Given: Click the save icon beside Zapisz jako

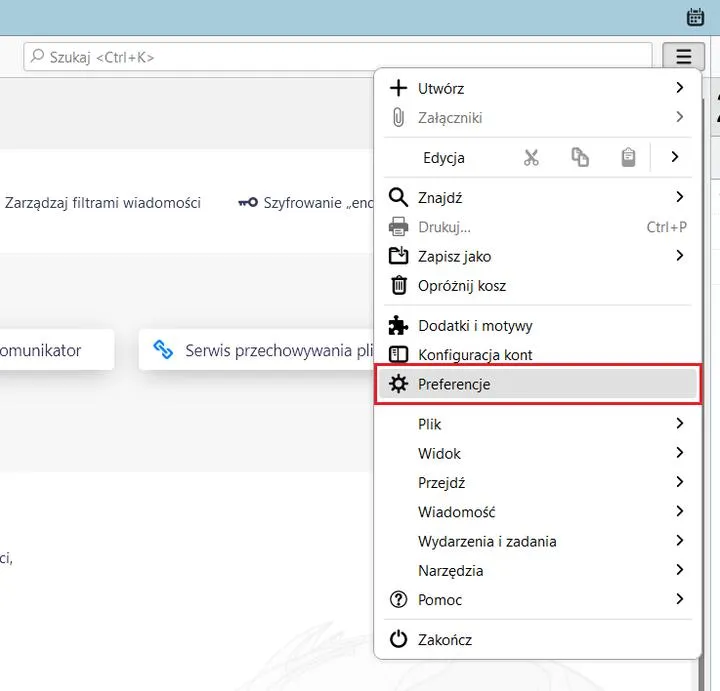Looking at the screenshot, I should [x=398, y=256].
